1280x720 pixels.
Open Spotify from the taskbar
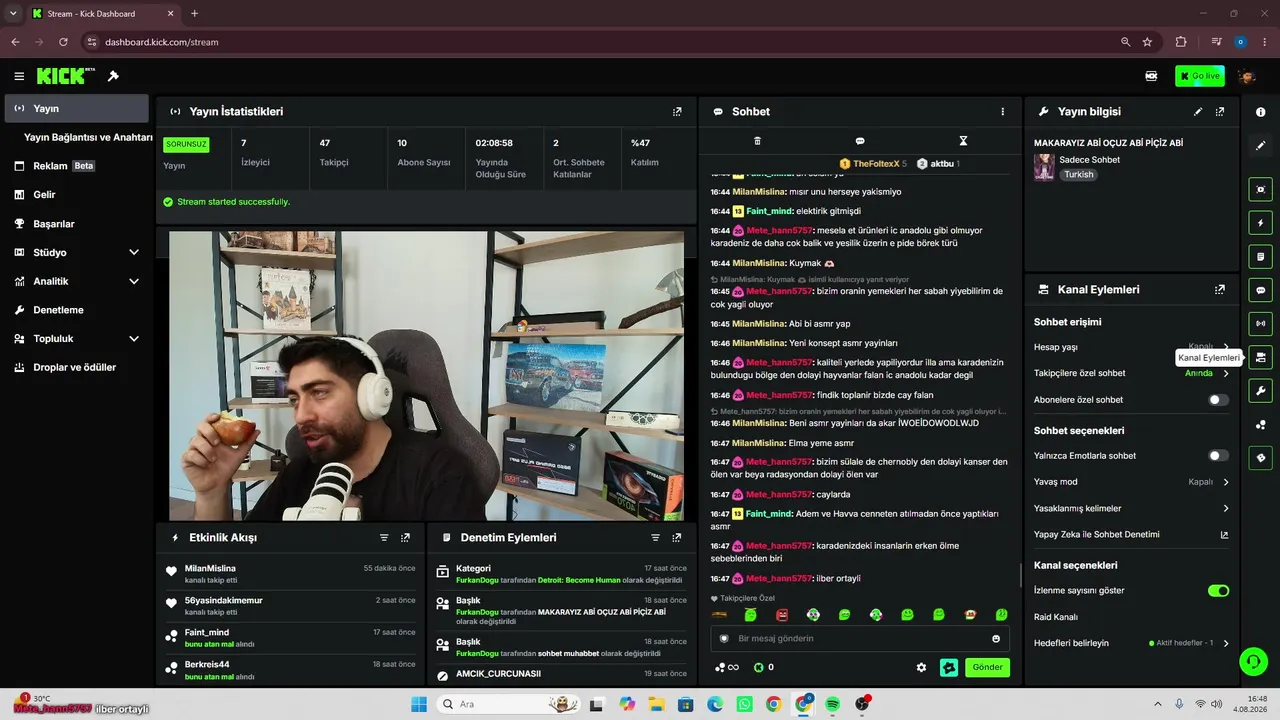click(x=832, y=704)
